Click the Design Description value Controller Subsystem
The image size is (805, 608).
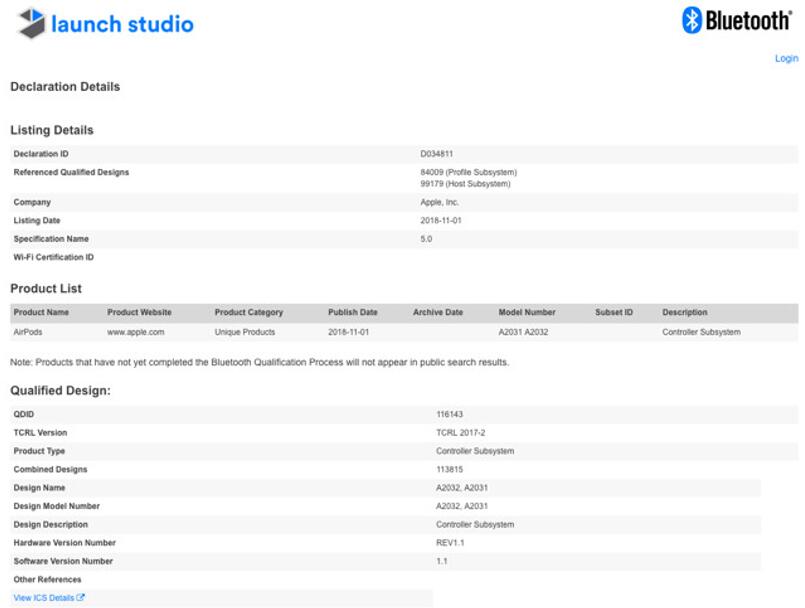[x=475, y=525]
